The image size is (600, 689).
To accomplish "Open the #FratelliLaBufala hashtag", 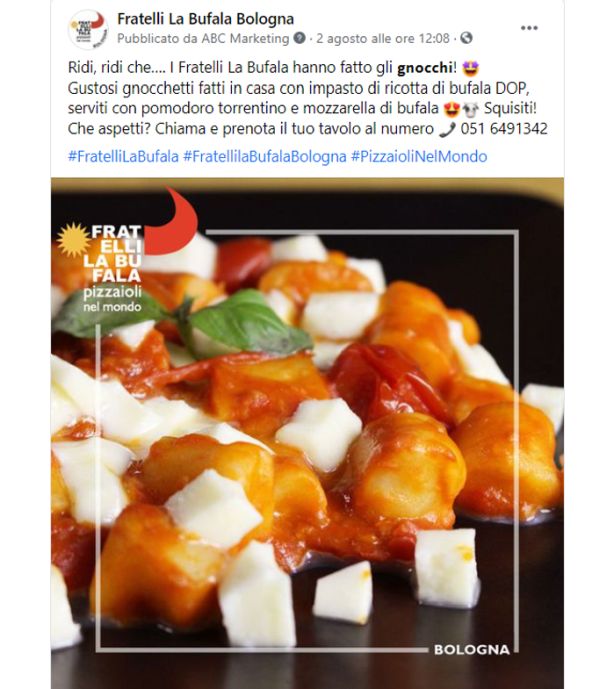I will 124,156.
